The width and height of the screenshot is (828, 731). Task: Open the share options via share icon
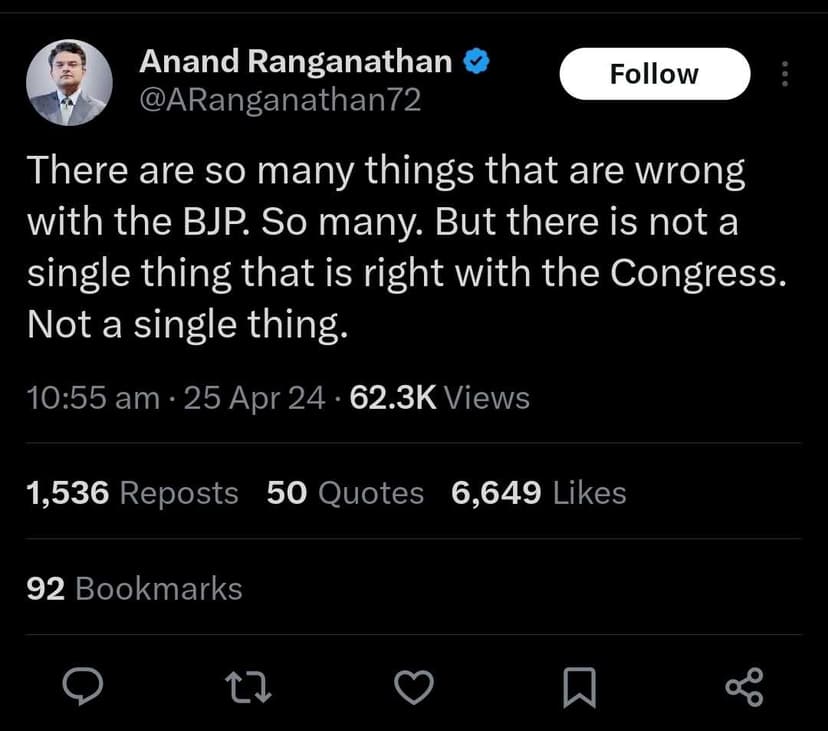[x=745, y=687]
